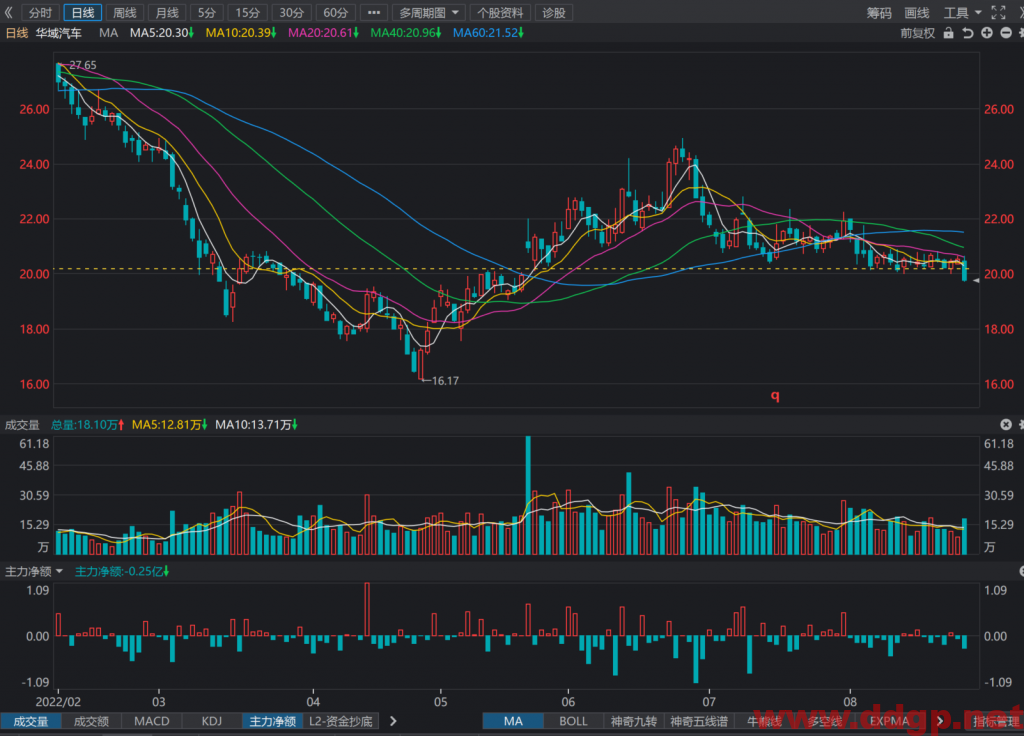
Task: Select the 5分 five-minute period
Action: 207,12
